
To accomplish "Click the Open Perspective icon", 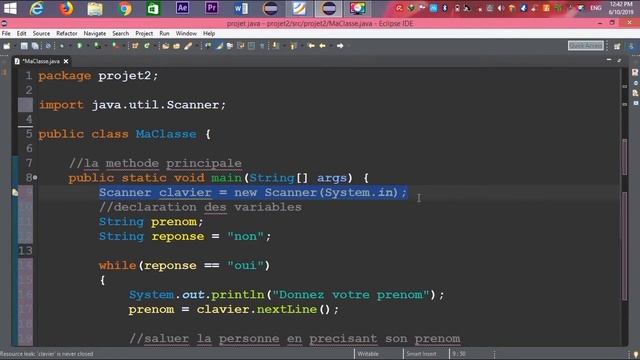I will (x=617, y=46).
